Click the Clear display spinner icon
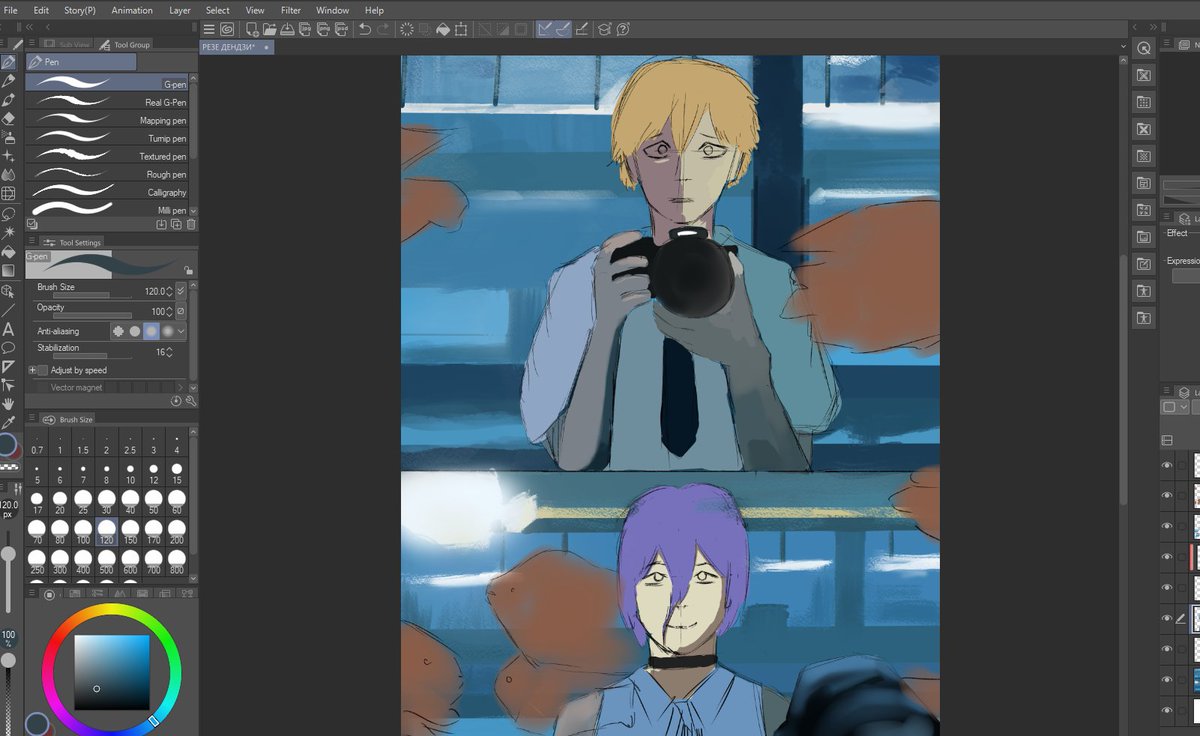 tap(407, 29)
